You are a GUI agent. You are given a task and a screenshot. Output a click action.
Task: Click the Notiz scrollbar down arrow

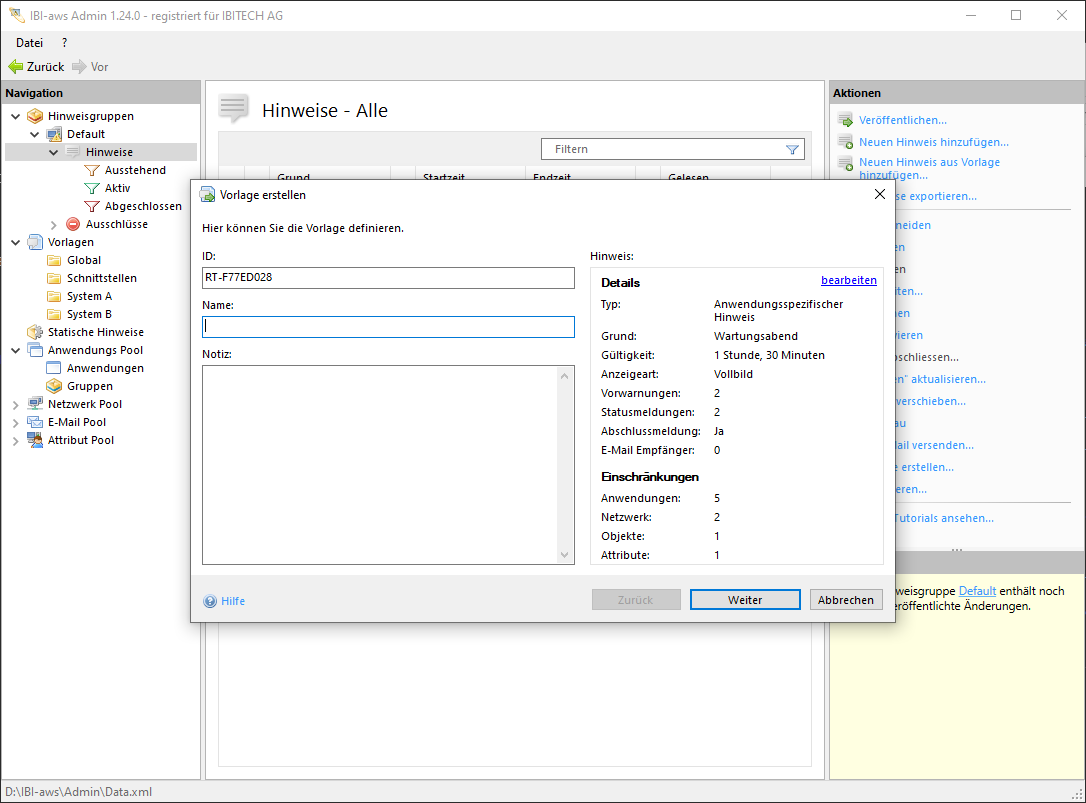click(565, 554)
